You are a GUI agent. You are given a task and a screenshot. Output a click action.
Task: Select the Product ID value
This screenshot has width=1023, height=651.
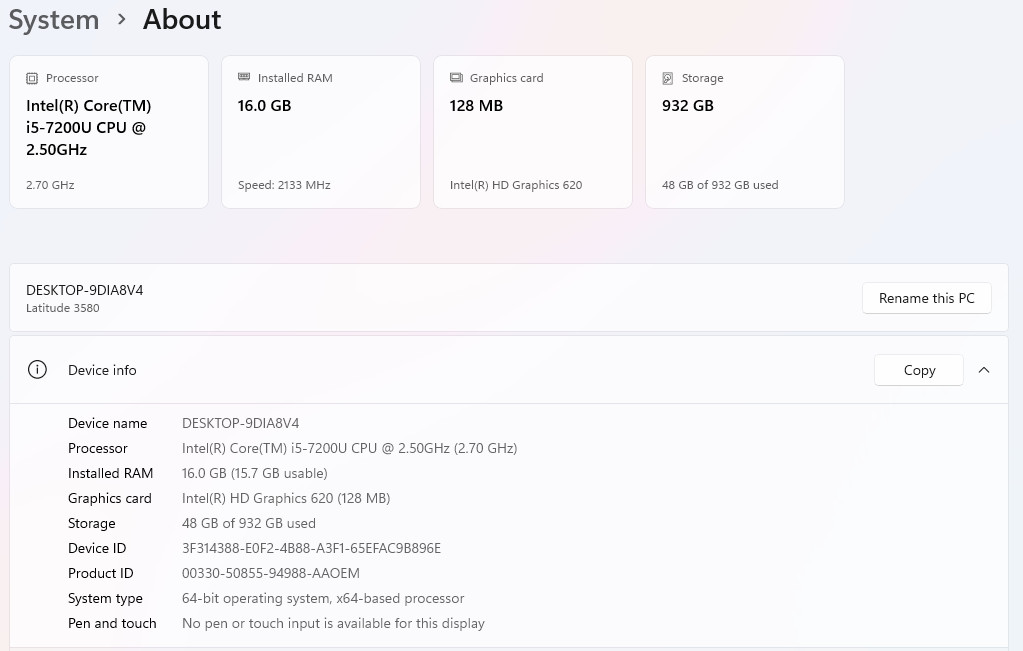pos(271,573)
